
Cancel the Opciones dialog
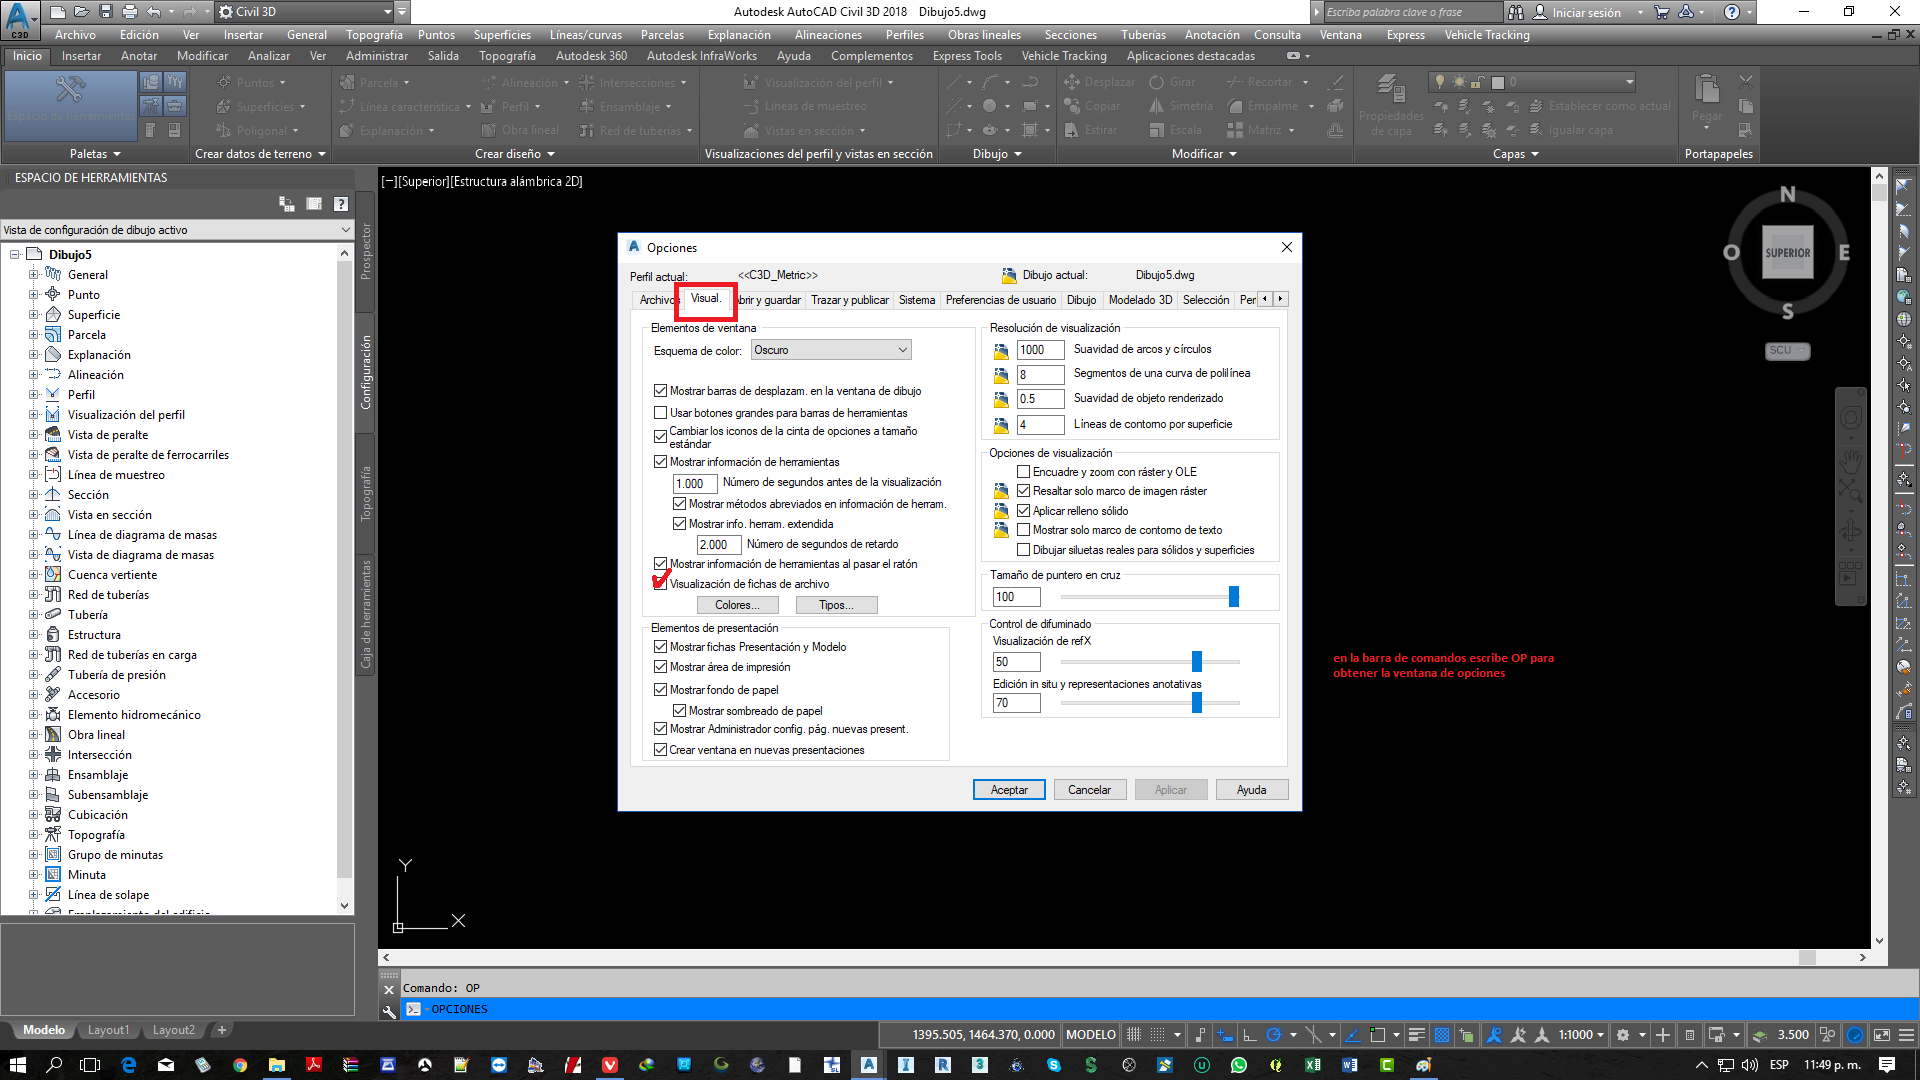point(1089,790)
